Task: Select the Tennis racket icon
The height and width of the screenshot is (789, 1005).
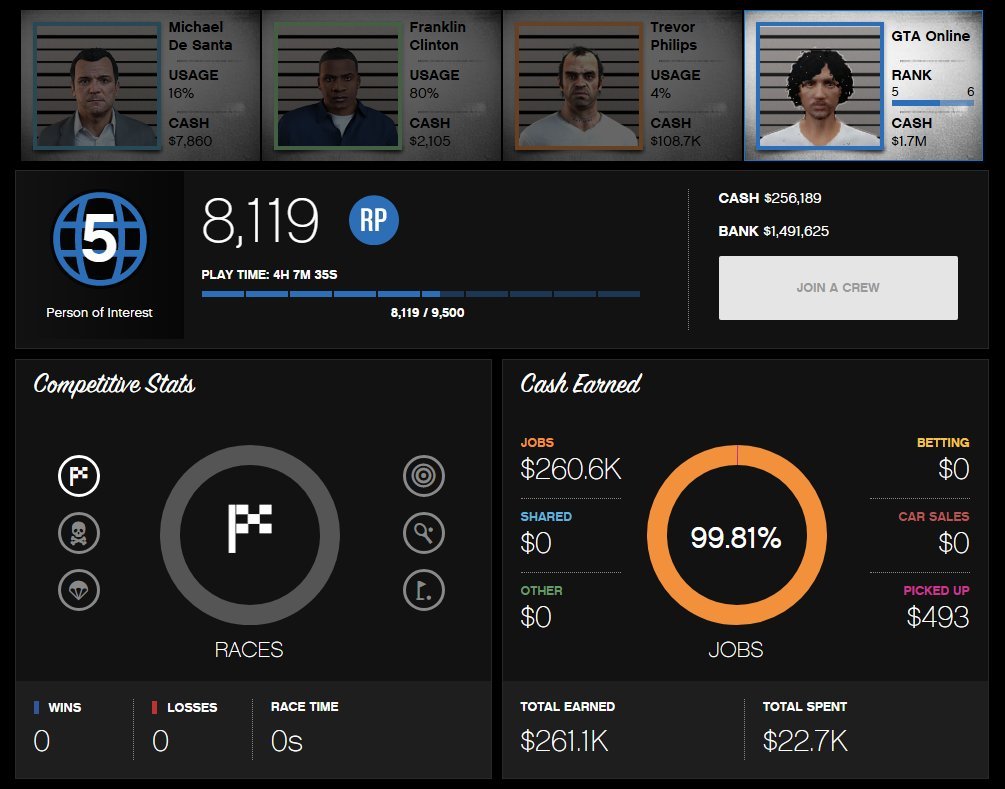Action: (424, 534)
